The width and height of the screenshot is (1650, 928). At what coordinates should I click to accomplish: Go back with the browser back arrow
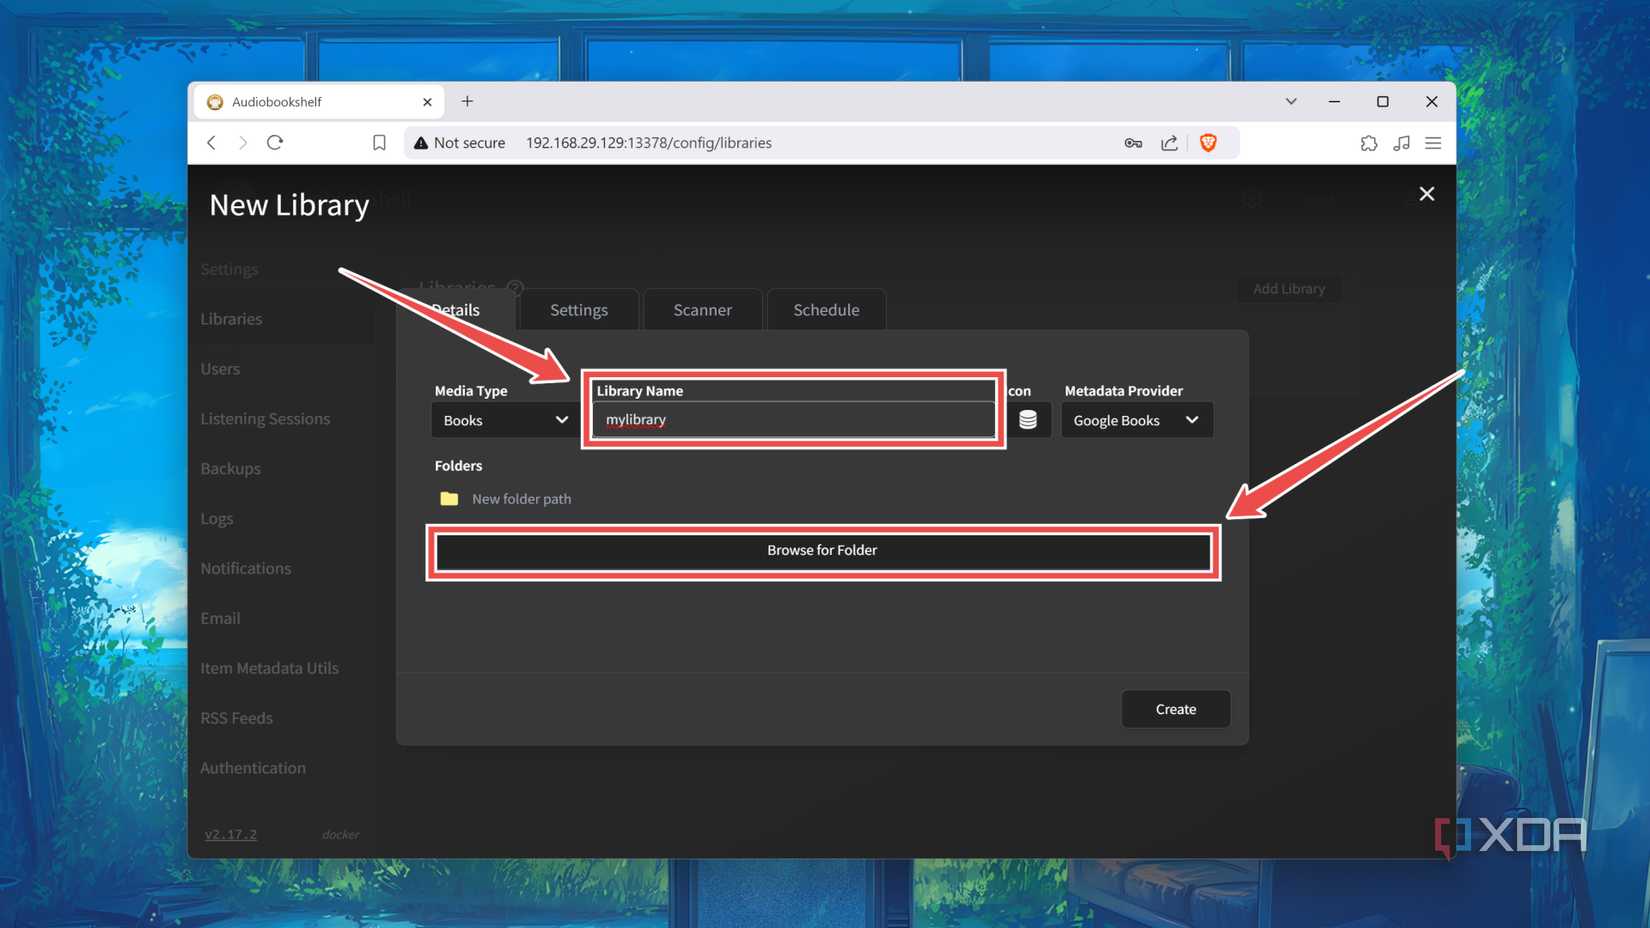(x=211, y=143)
